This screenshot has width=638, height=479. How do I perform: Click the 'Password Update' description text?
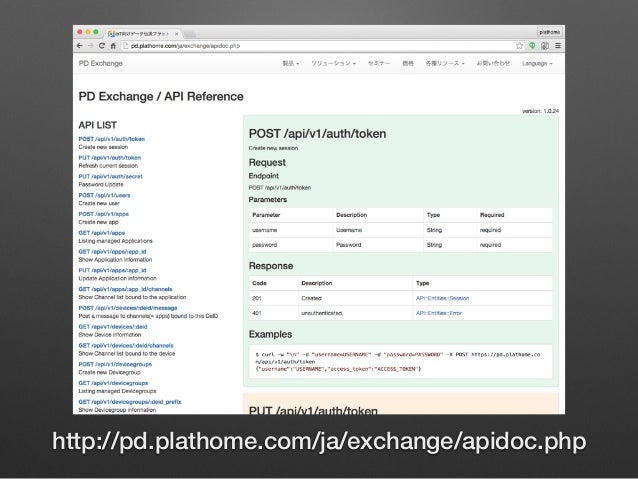pyautogui.click(x=101, y=185)
